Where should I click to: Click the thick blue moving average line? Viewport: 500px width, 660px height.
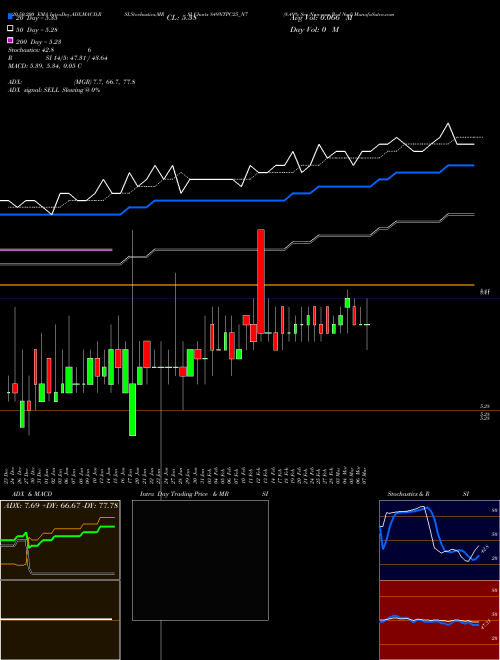pos(236,201)
